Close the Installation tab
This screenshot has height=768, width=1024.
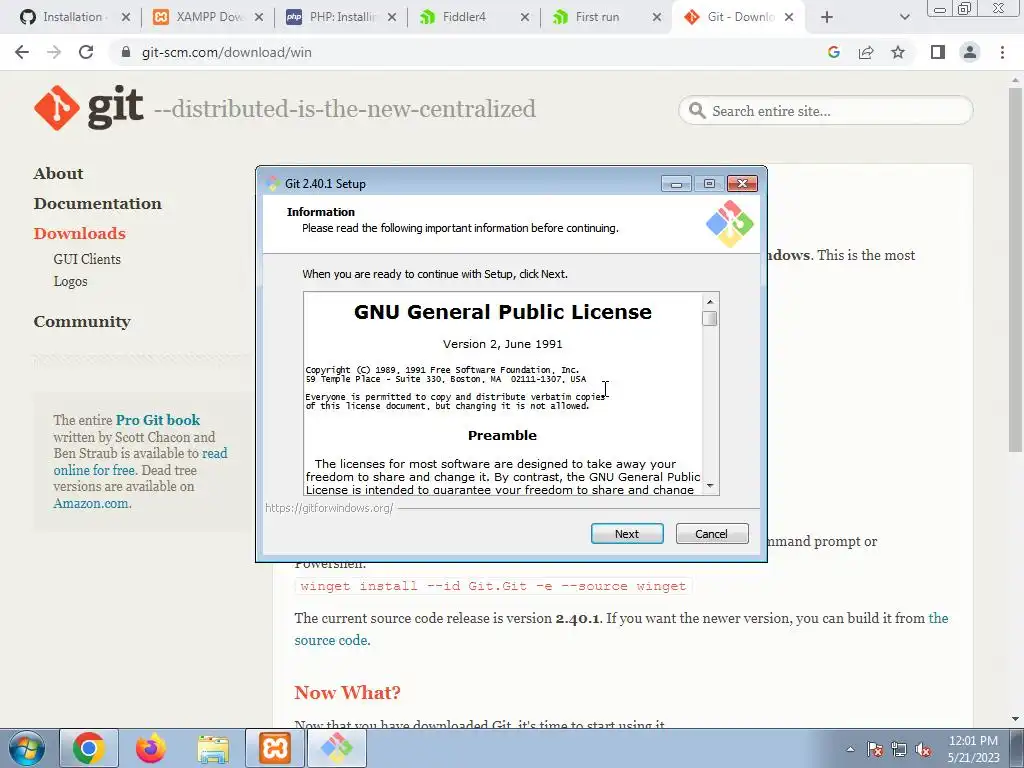click(126, 17)
